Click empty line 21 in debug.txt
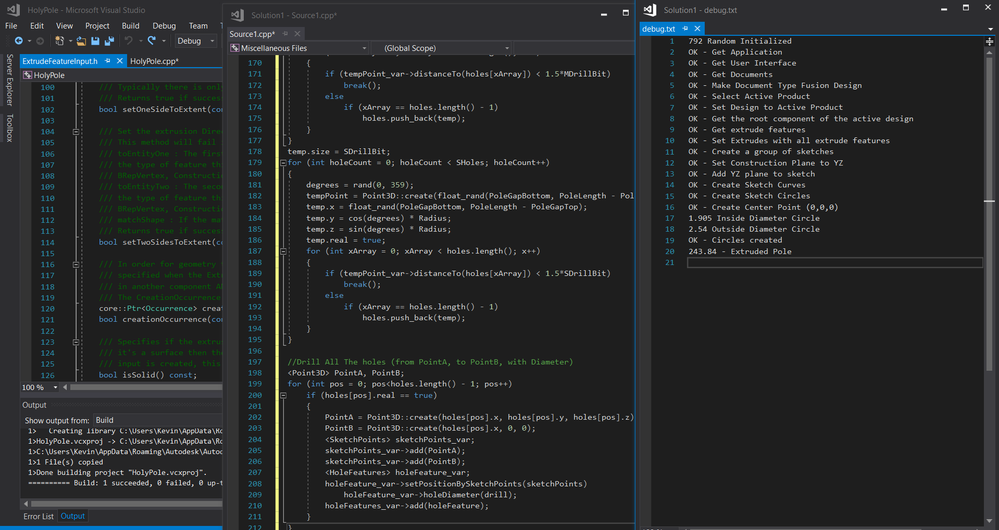The image size is (999, 530). tap(834, 262)
